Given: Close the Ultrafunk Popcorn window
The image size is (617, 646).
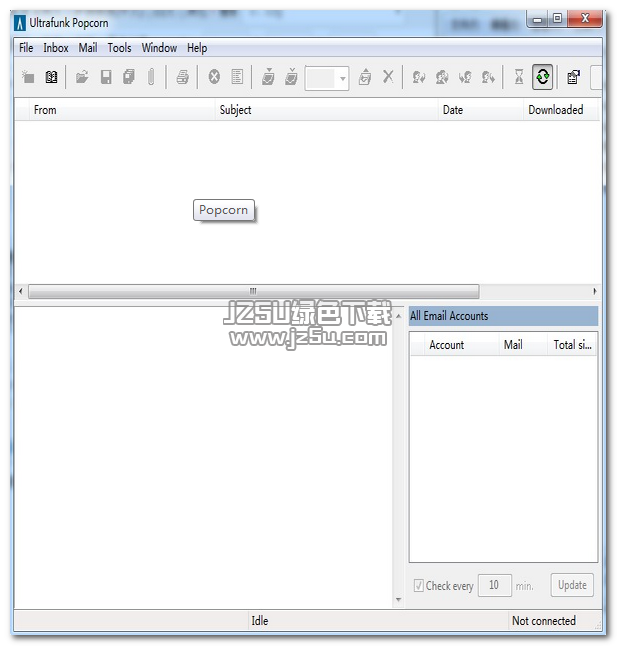Looking at the screenshot, I should tap(585, 19).
